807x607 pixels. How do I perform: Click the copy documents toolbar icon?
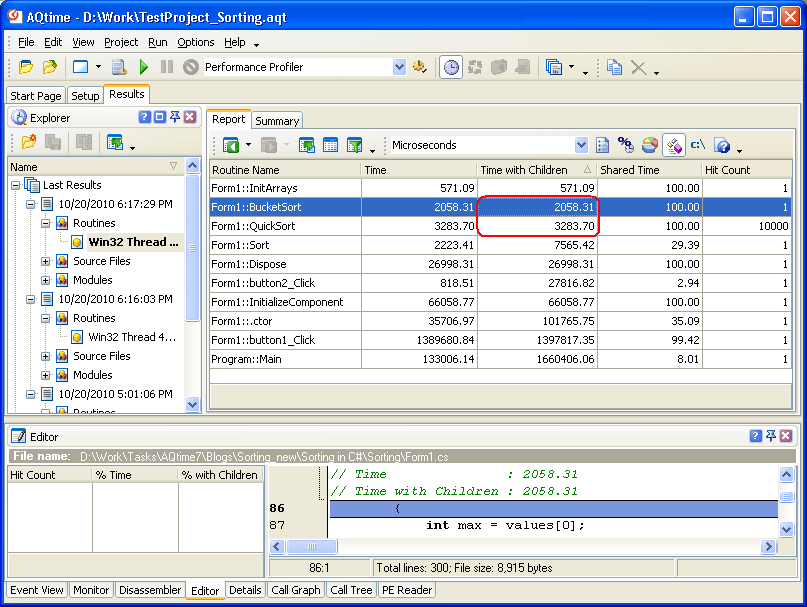click(x=614, y=67)
